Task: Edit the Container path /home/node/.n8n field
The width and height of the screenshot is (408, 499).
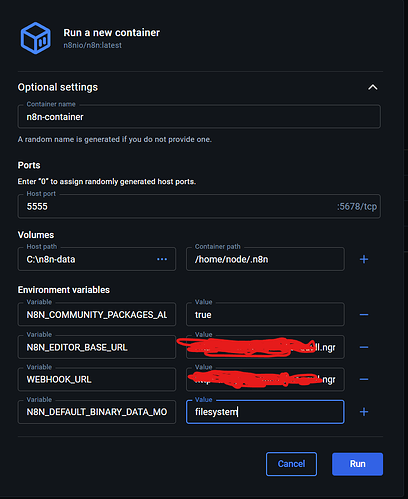Action: [x=265, y=259]
